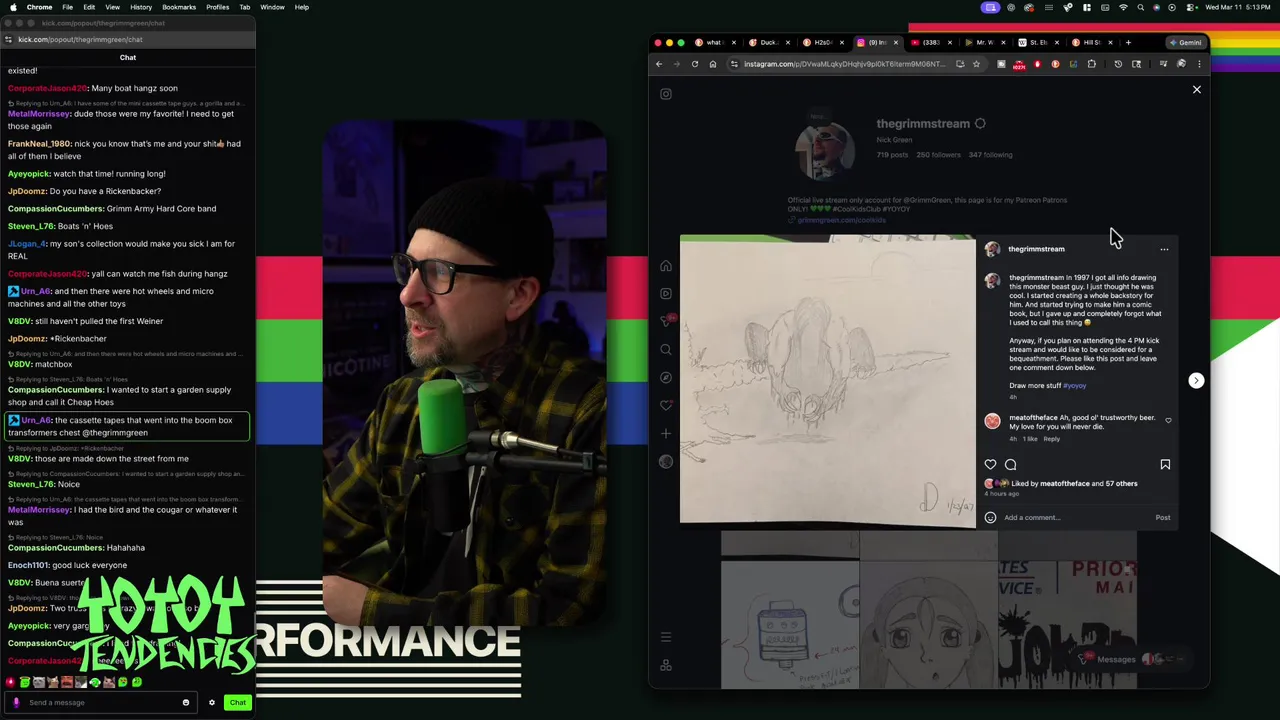Open the #yoyoy hashtag link
The image size is (1280, 720).
[x=1074, y=386]
